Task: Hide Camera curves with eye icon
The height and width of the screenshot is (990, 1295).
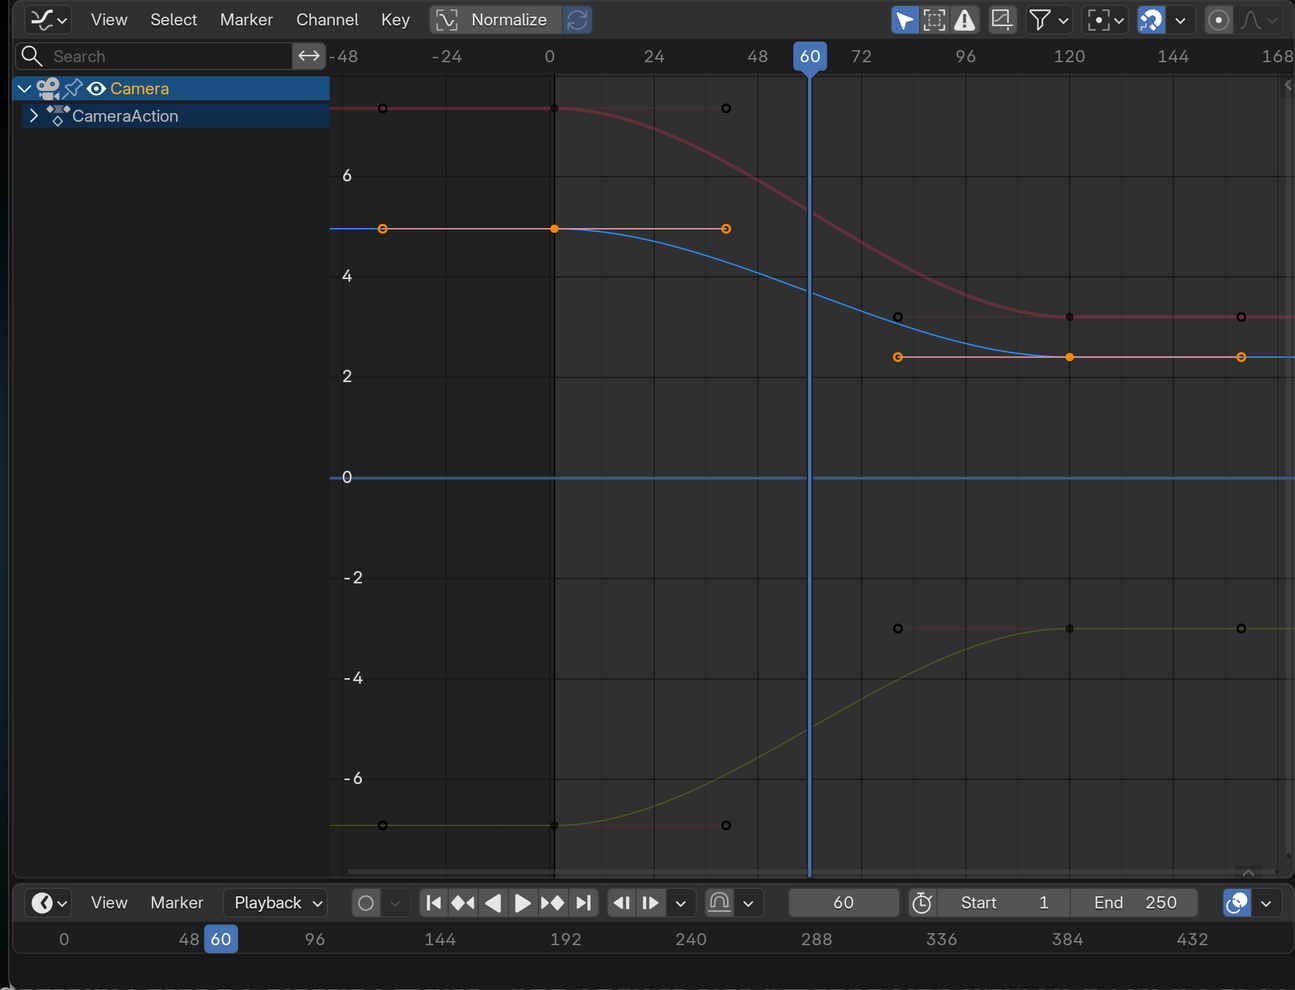Action: coord(96,88)
